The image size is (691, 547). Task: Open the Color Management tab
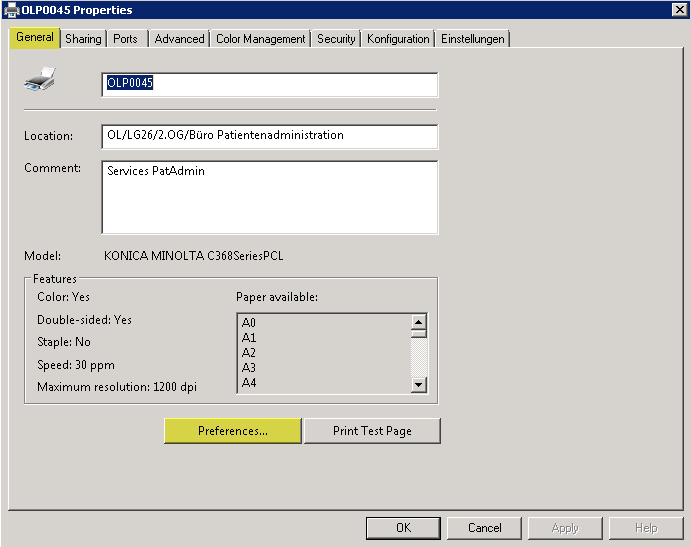[x=261, y=39]
